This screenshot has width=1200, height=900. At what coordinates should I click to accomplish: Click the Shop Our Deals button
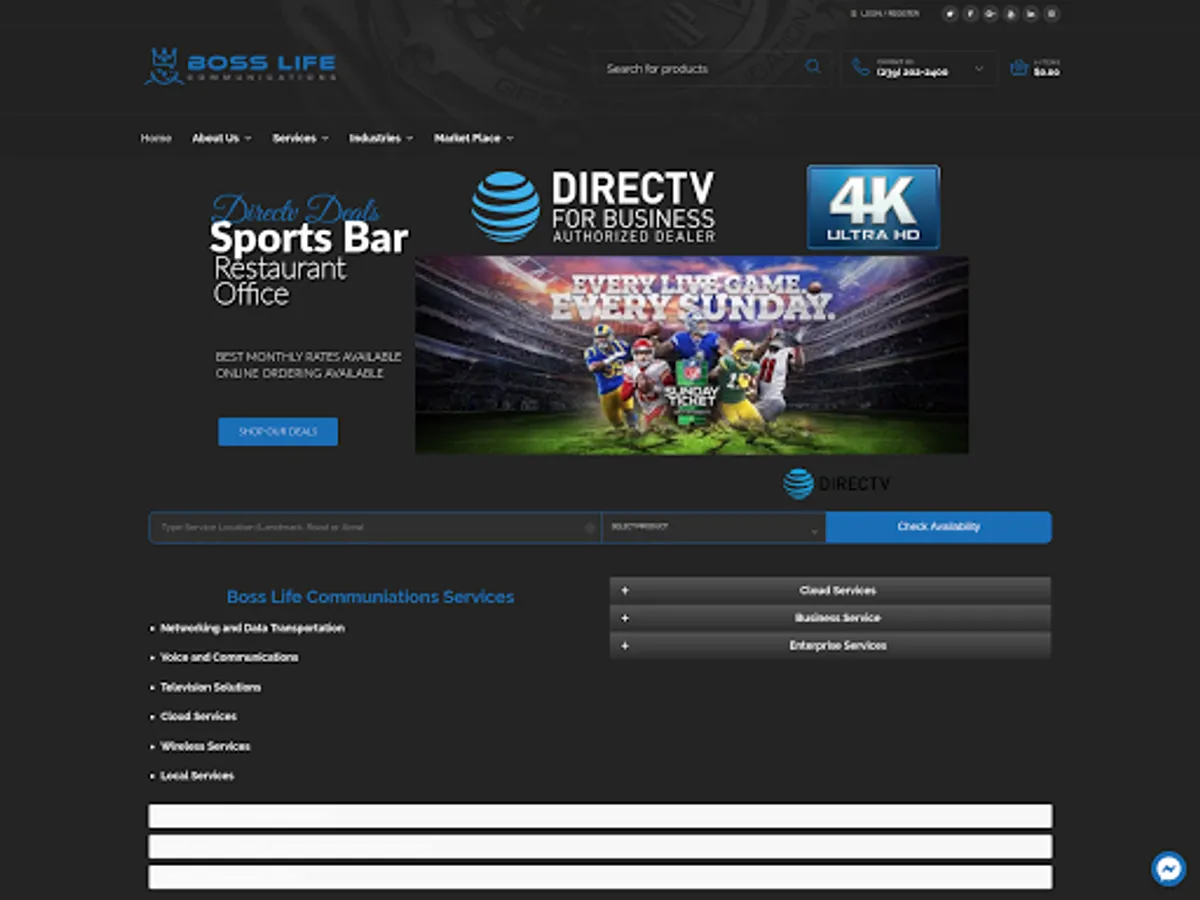[278, 432]
